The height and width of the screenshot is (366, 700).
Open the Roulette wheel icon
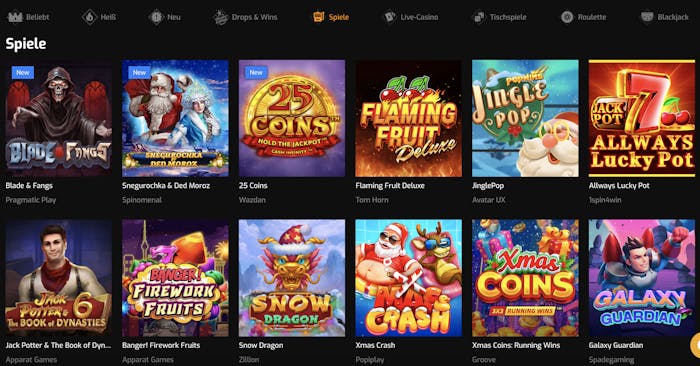pyautogui.click(x=567, y=17)
